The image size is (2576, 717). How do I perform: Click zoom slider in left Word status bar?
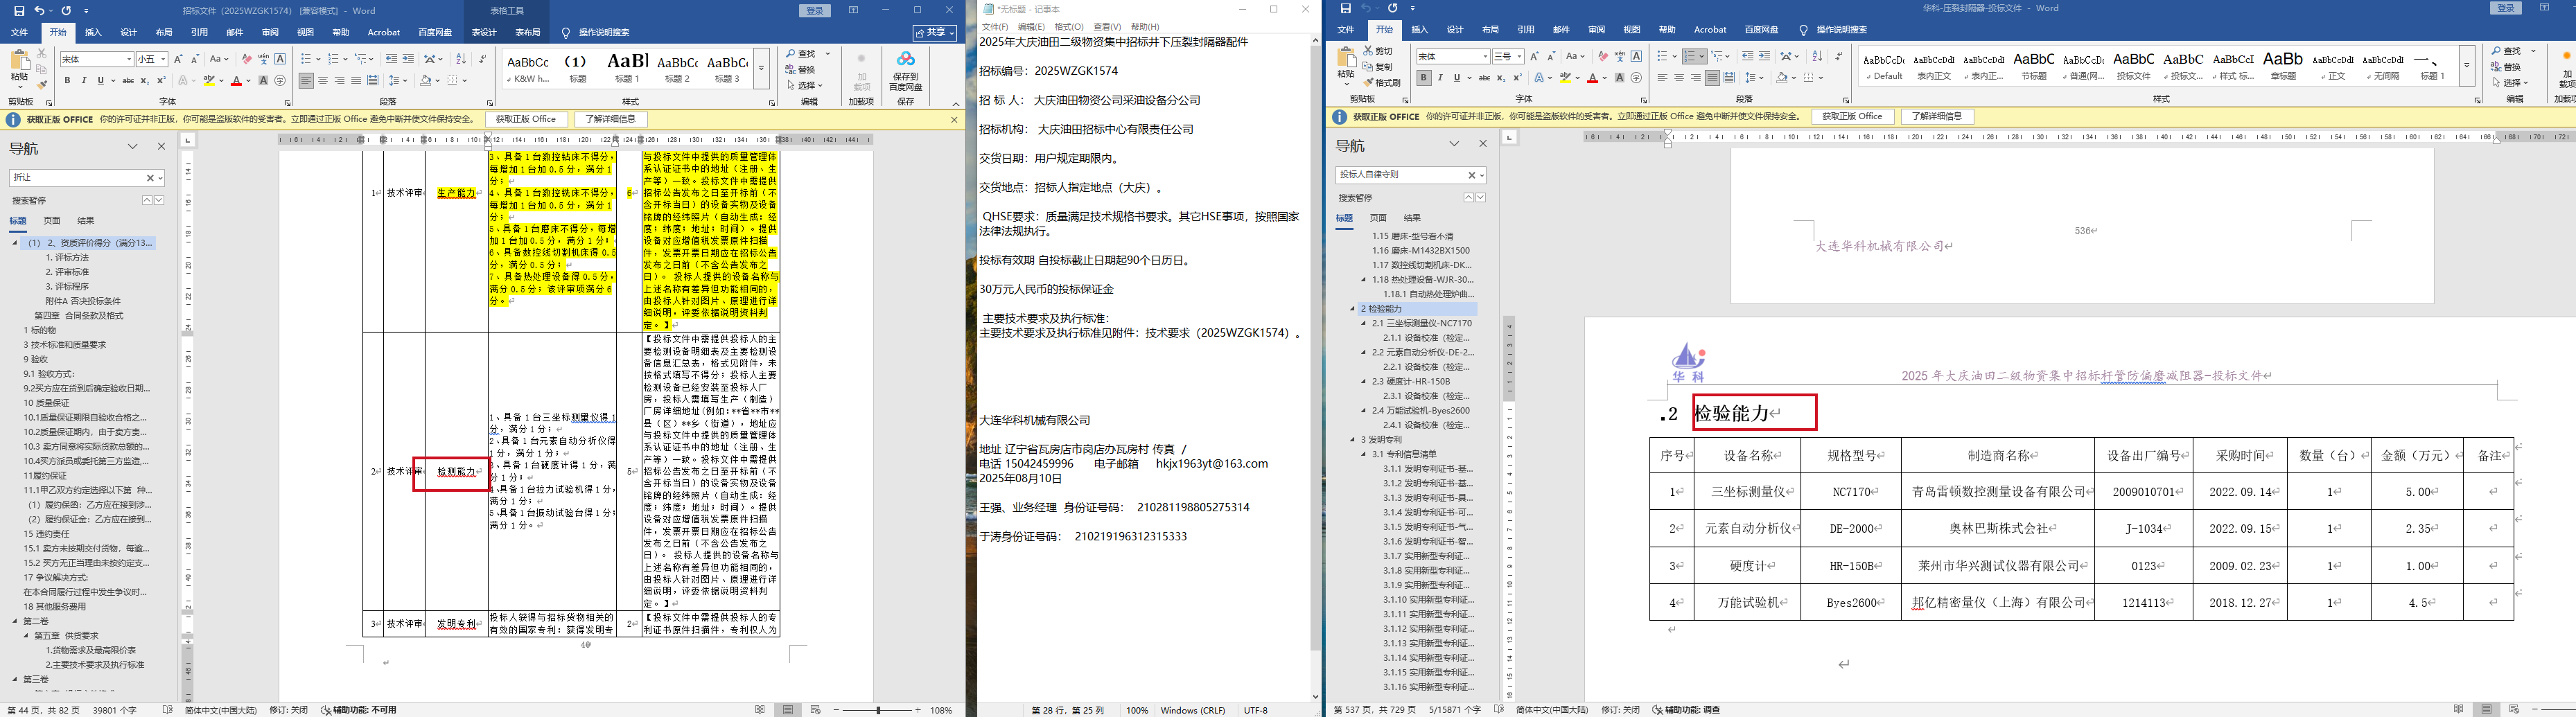point(879,710)
